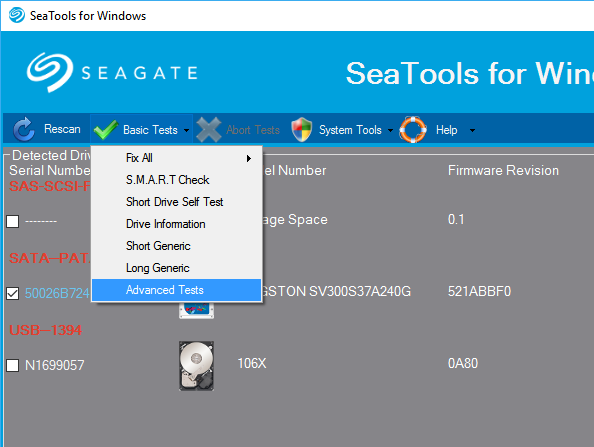Click the System Tools toolbar label

coord(350,130)
